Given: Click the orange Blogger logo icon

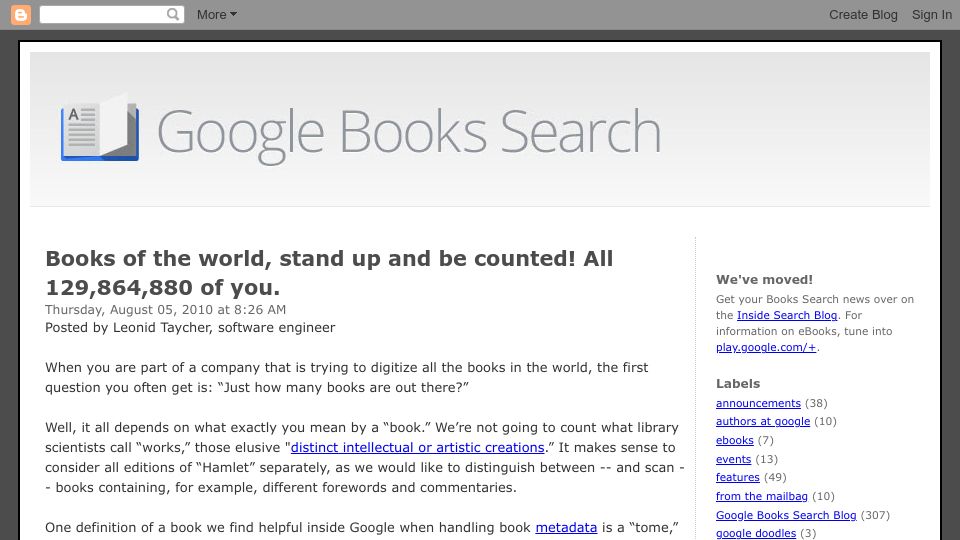Looking at the screenshot, I should pos(21,15).
